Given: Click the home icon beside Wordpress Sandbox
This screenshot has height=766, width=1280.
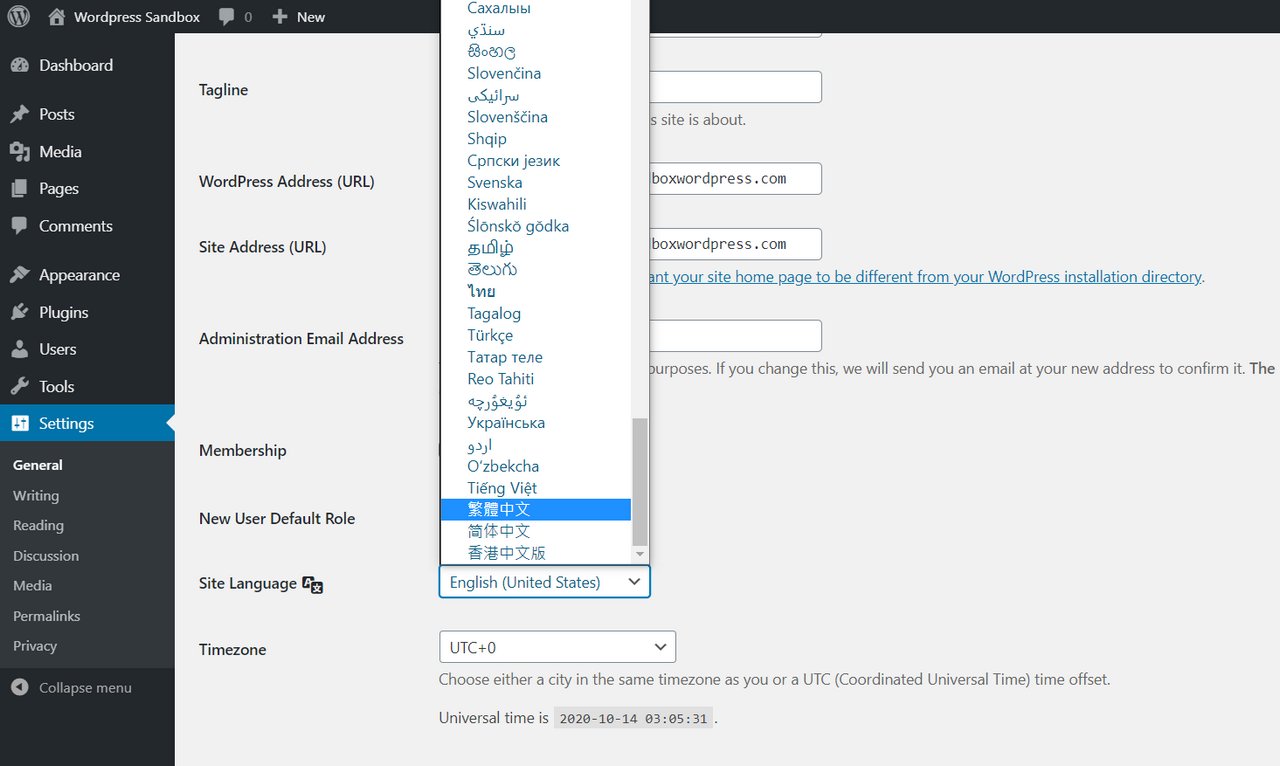Looking at the screenshot, I should (x=57, y=17).
